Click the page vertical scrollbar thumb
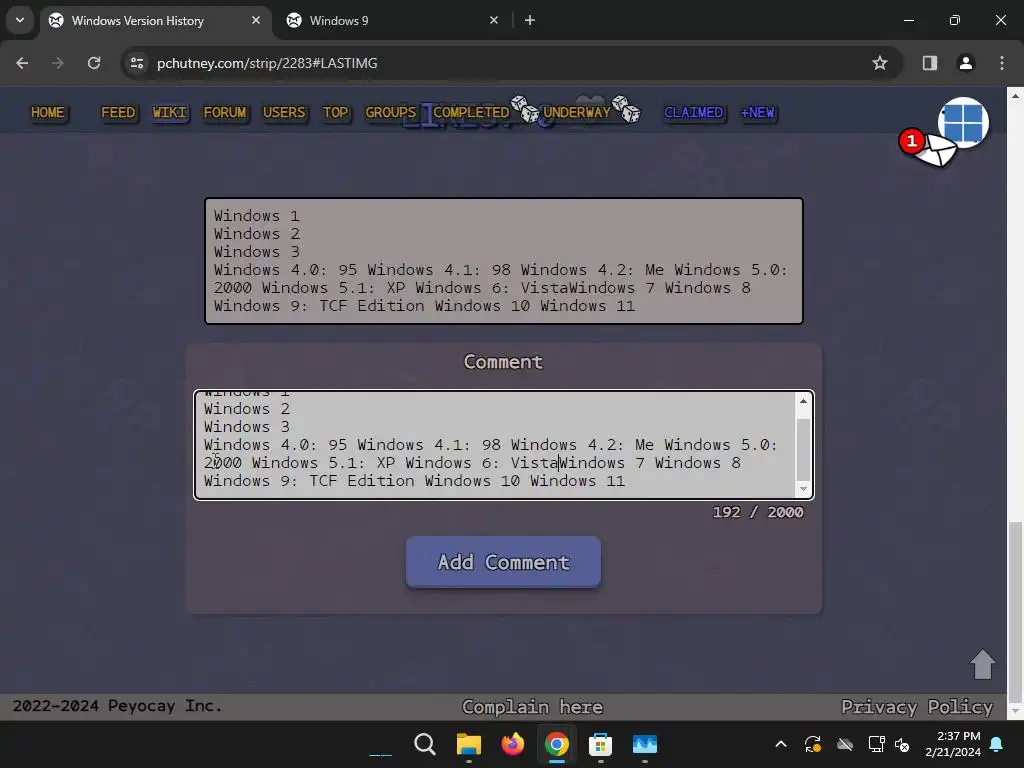The width and height of the screenshot is (1024, 768). (1015, 611)
